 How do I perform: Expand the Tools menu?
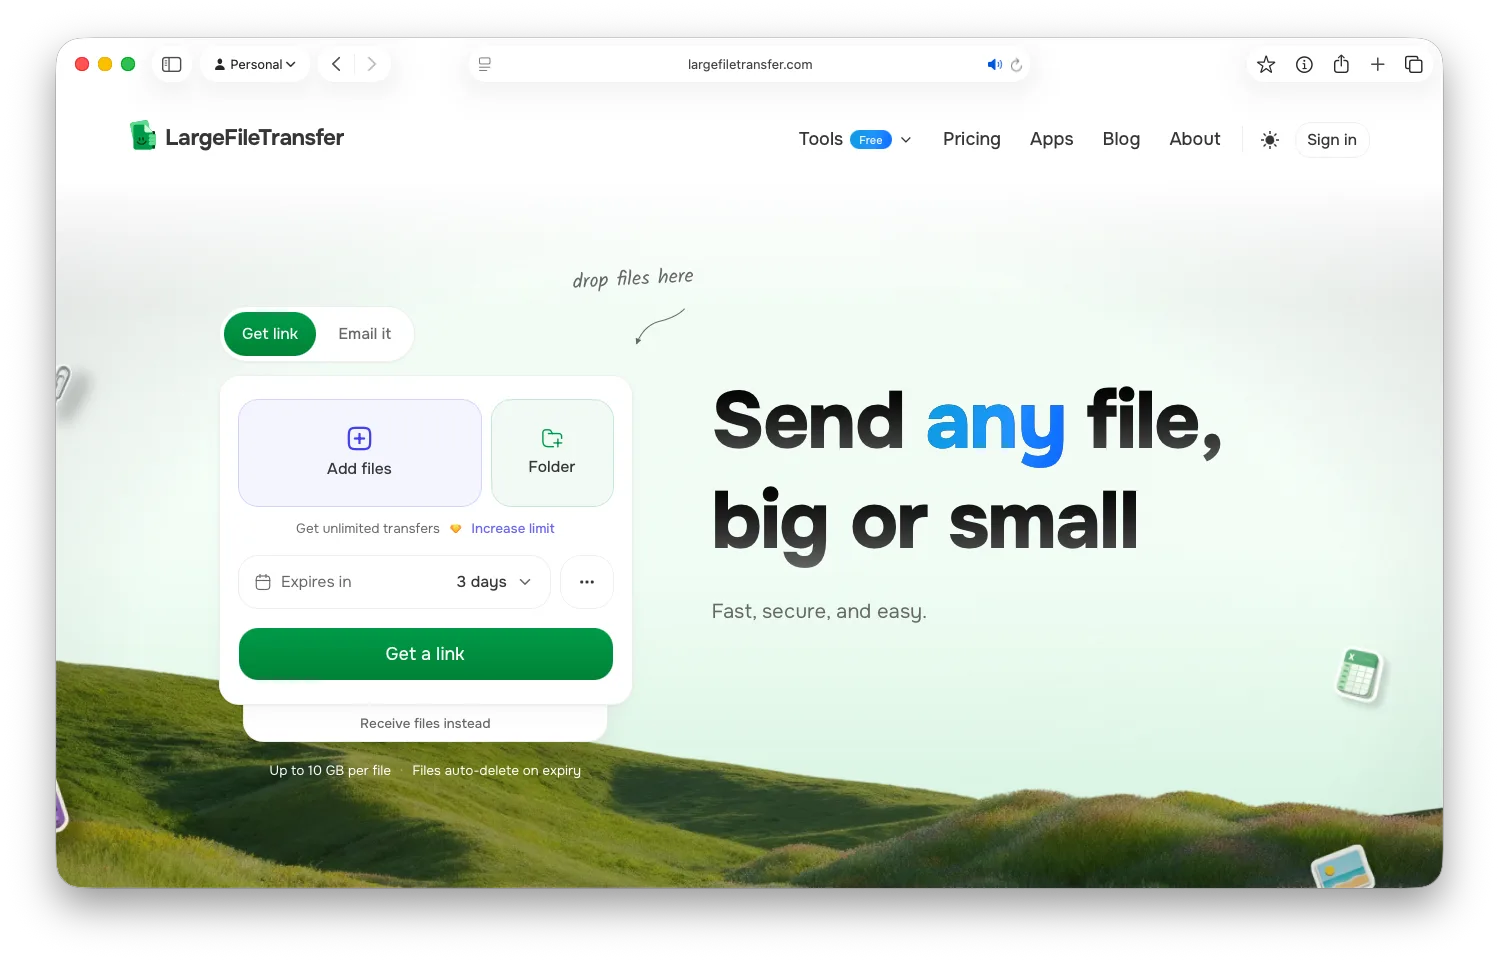click(855, 139)
